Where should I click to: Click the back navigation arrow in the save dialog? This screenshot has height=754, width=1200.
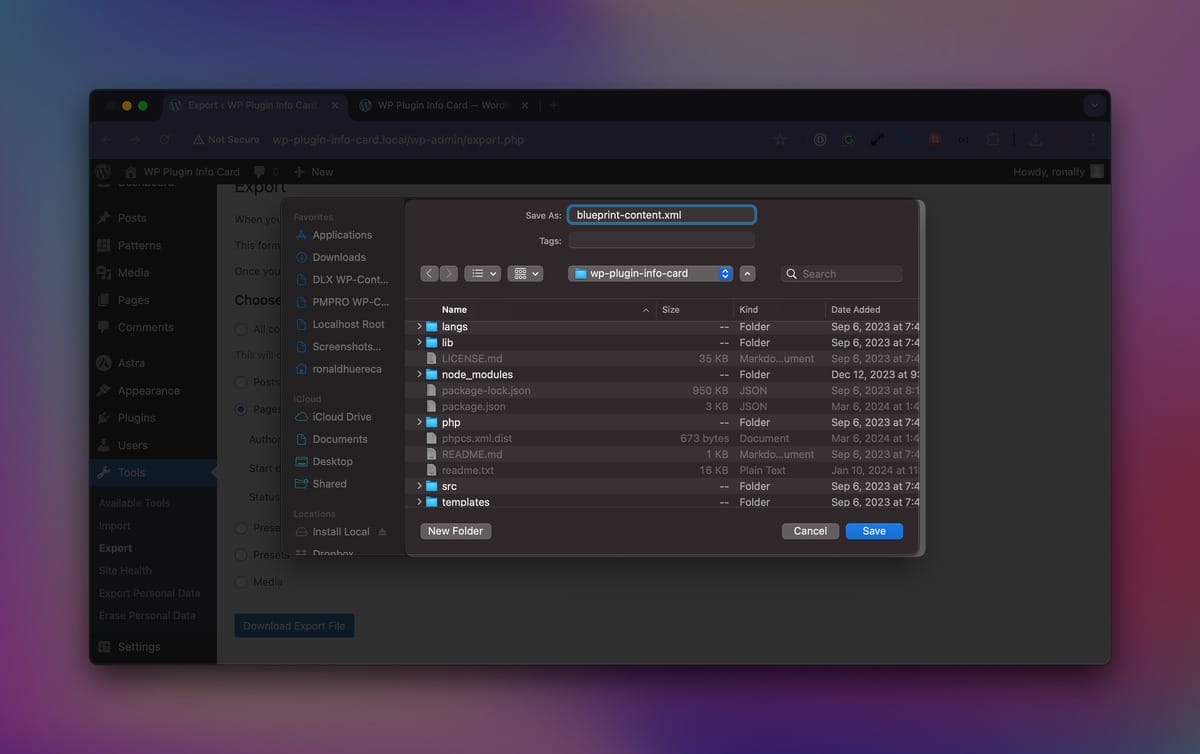pos(429,273)
